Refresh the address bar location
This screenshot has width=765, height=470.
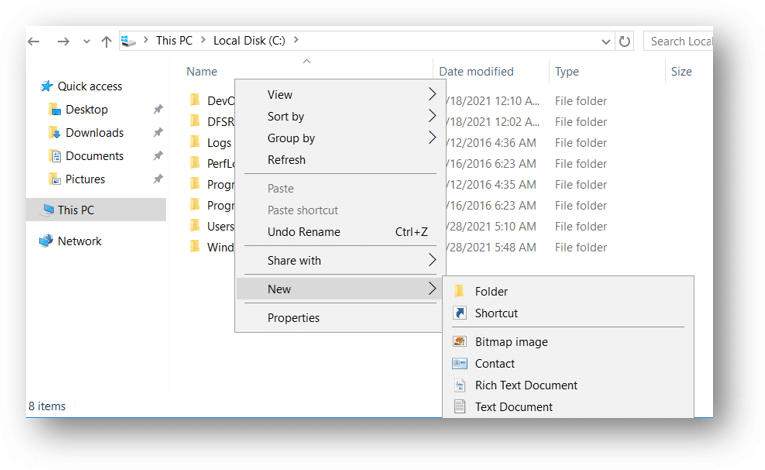tap(624, 41)
